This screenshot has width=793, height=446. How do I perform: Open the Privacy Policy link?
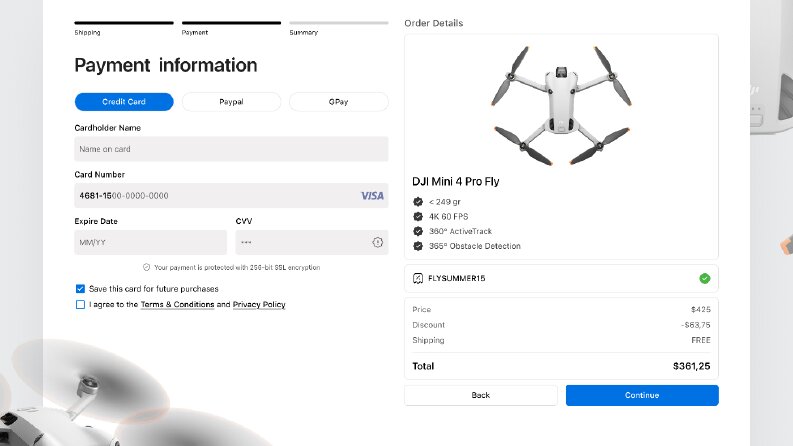coord(259,304)
